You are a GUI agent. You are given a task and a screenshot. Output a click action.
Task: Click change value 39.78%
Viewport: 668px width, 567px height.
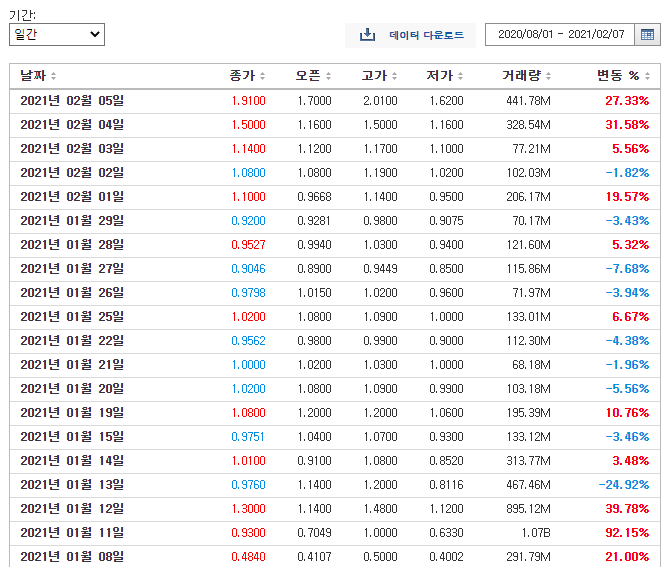pyautogui.click(x=627, y=509)
